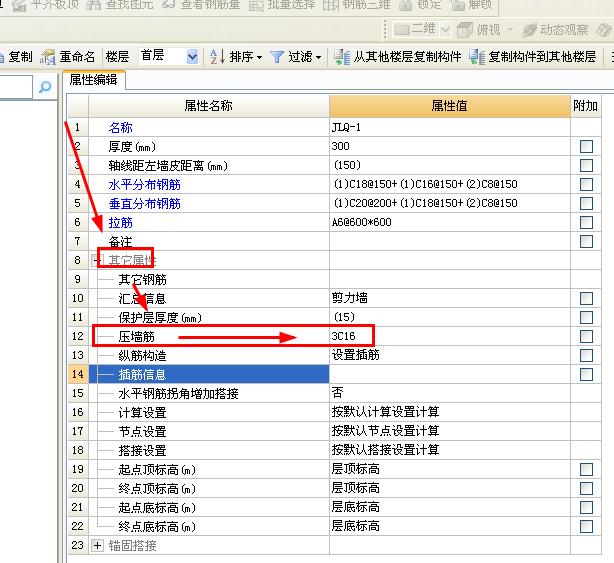
Task: Click the 复制构件到其他楼层 icon
Action: point(477,57)
